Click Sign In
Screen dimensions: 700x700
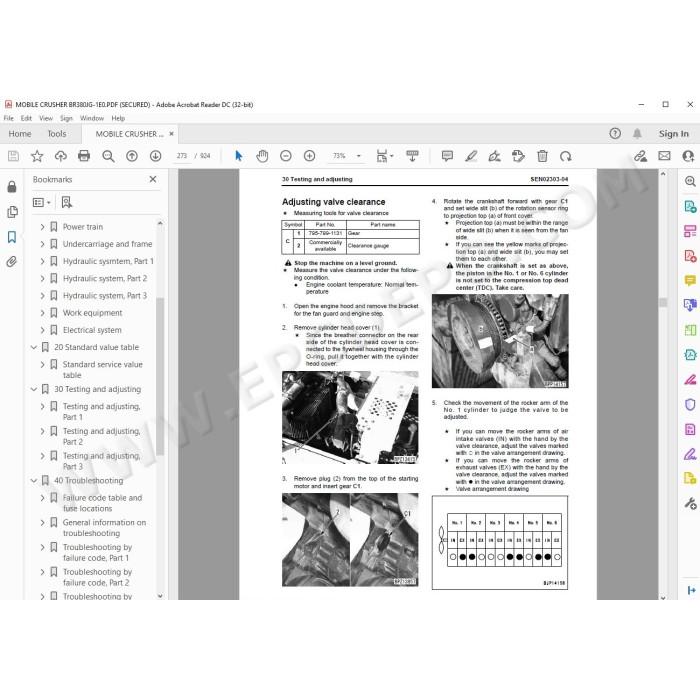(673, 133)
